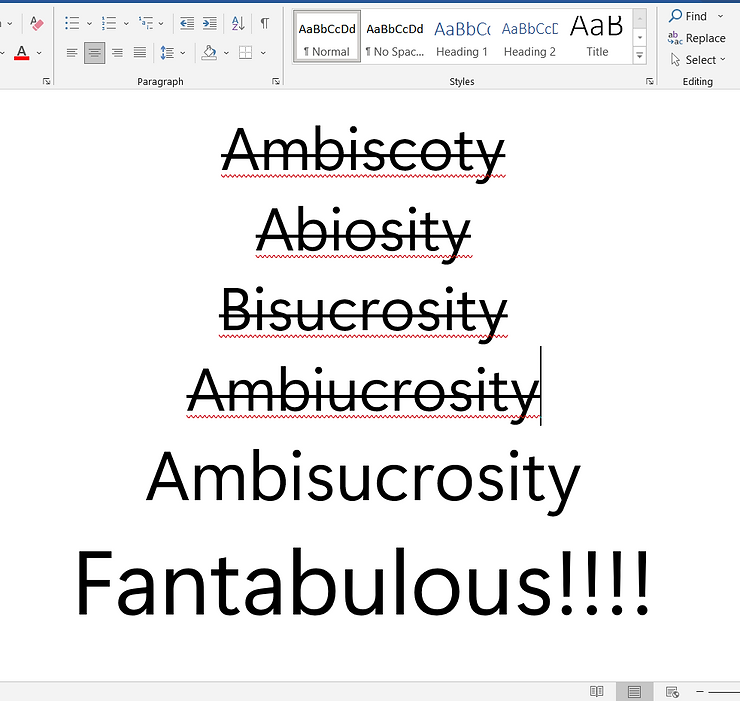Apply Borders to selection
The image size is (740, 701).
coord(245,52)
